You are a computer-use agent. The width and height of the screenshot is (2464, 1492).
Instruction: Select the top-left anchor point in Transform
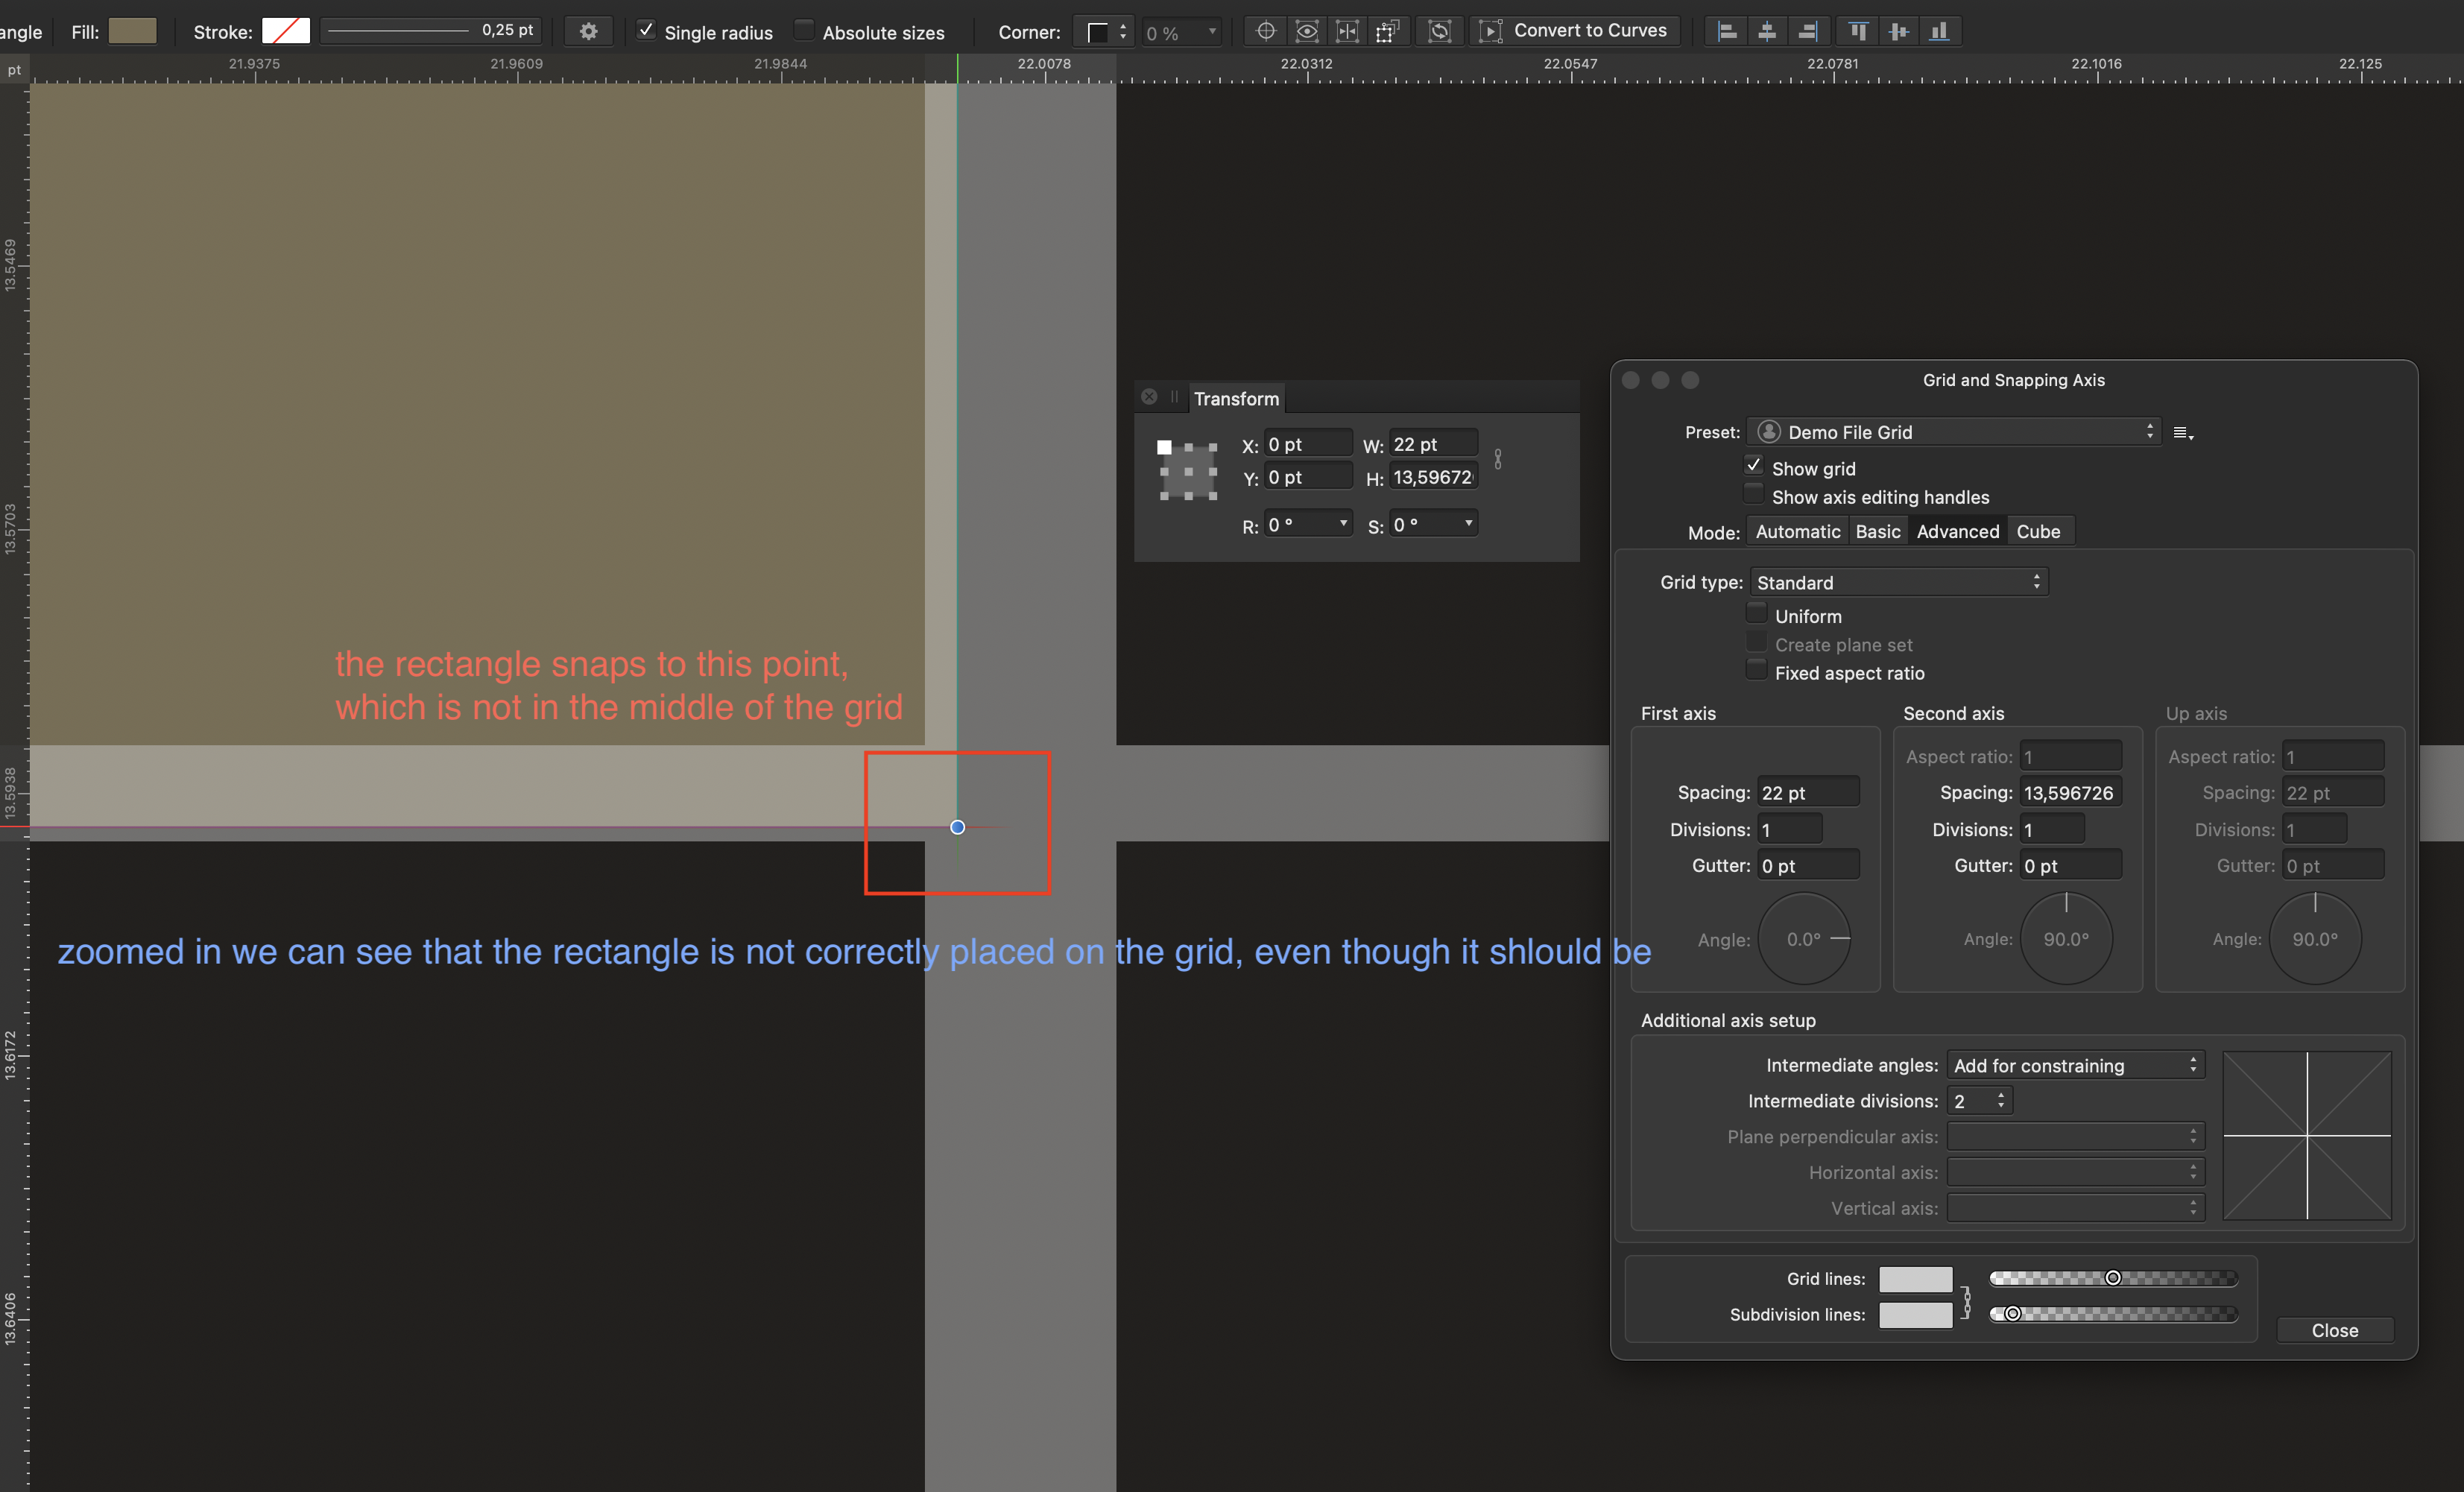pos(1164,447)
